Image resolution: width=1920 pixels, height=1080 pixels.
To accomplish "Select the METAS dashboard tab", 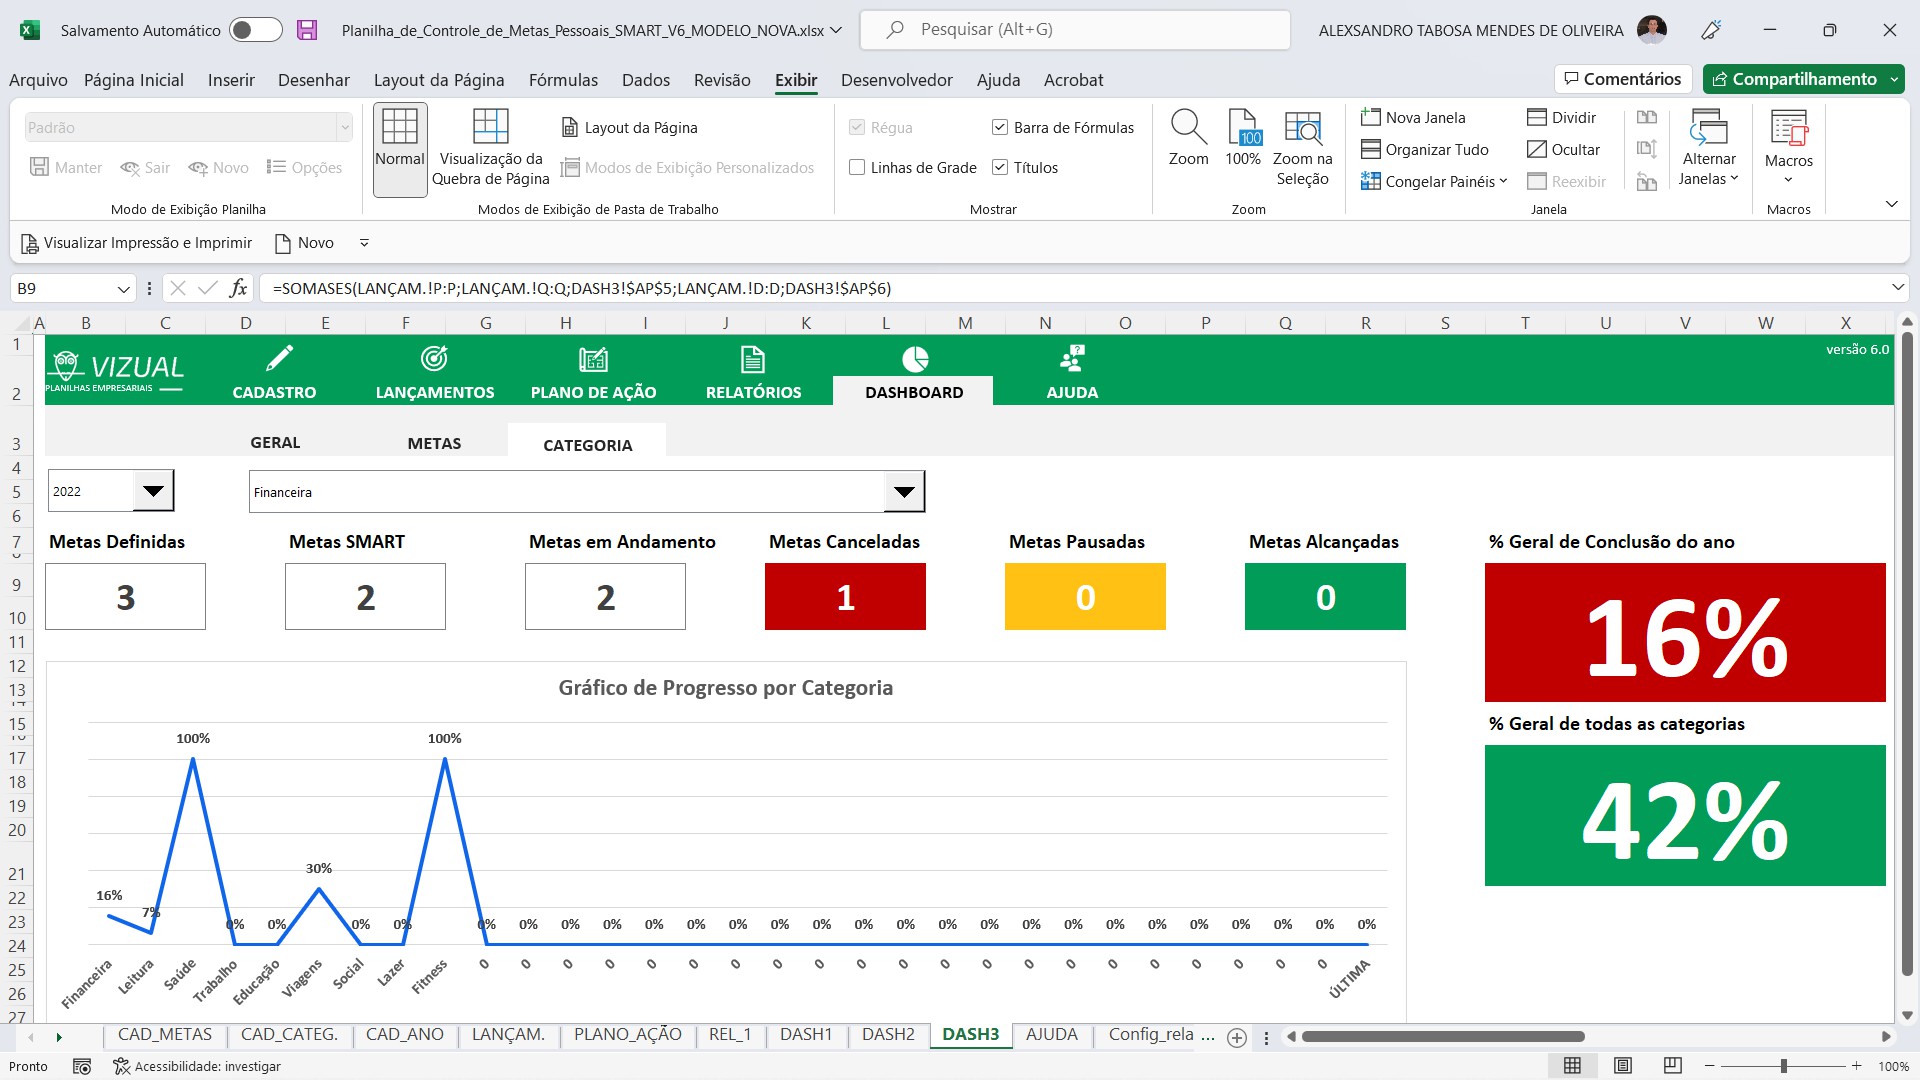I will coord(434,442).
